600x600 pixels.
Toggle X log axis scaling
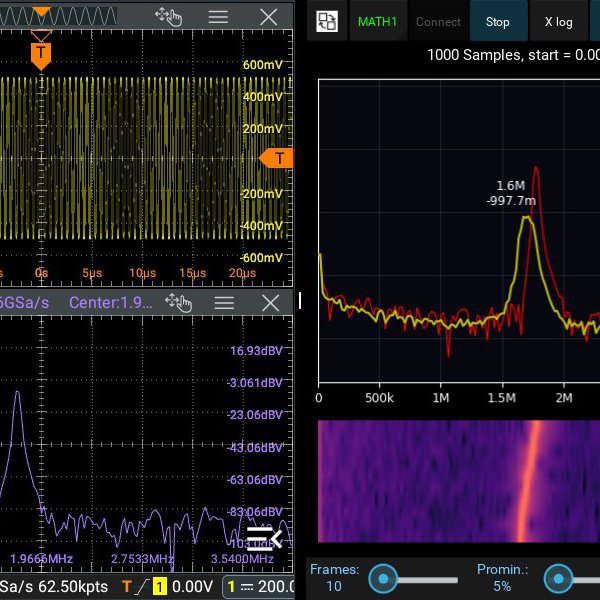click(558, 21)
